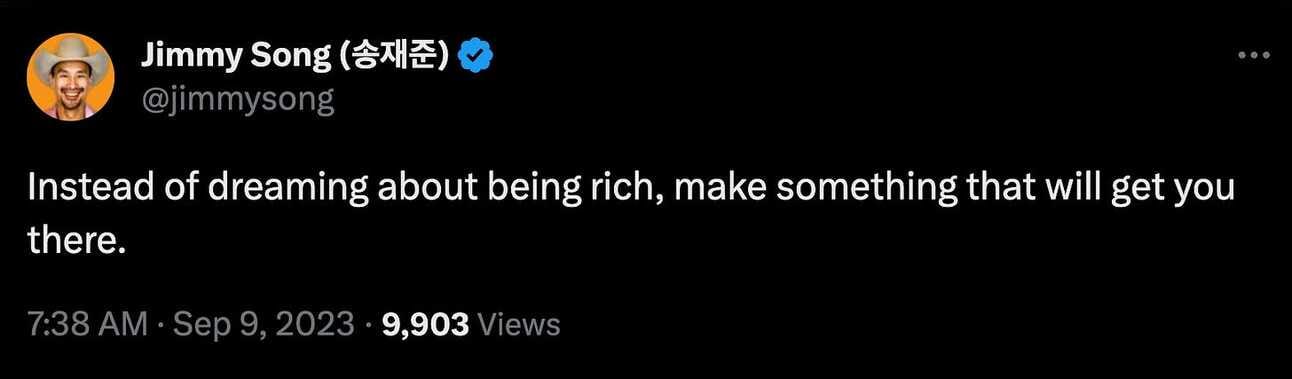This screenshot has height=379, width=1292.
Task: View the 9,903 view count
Action: 427,324
